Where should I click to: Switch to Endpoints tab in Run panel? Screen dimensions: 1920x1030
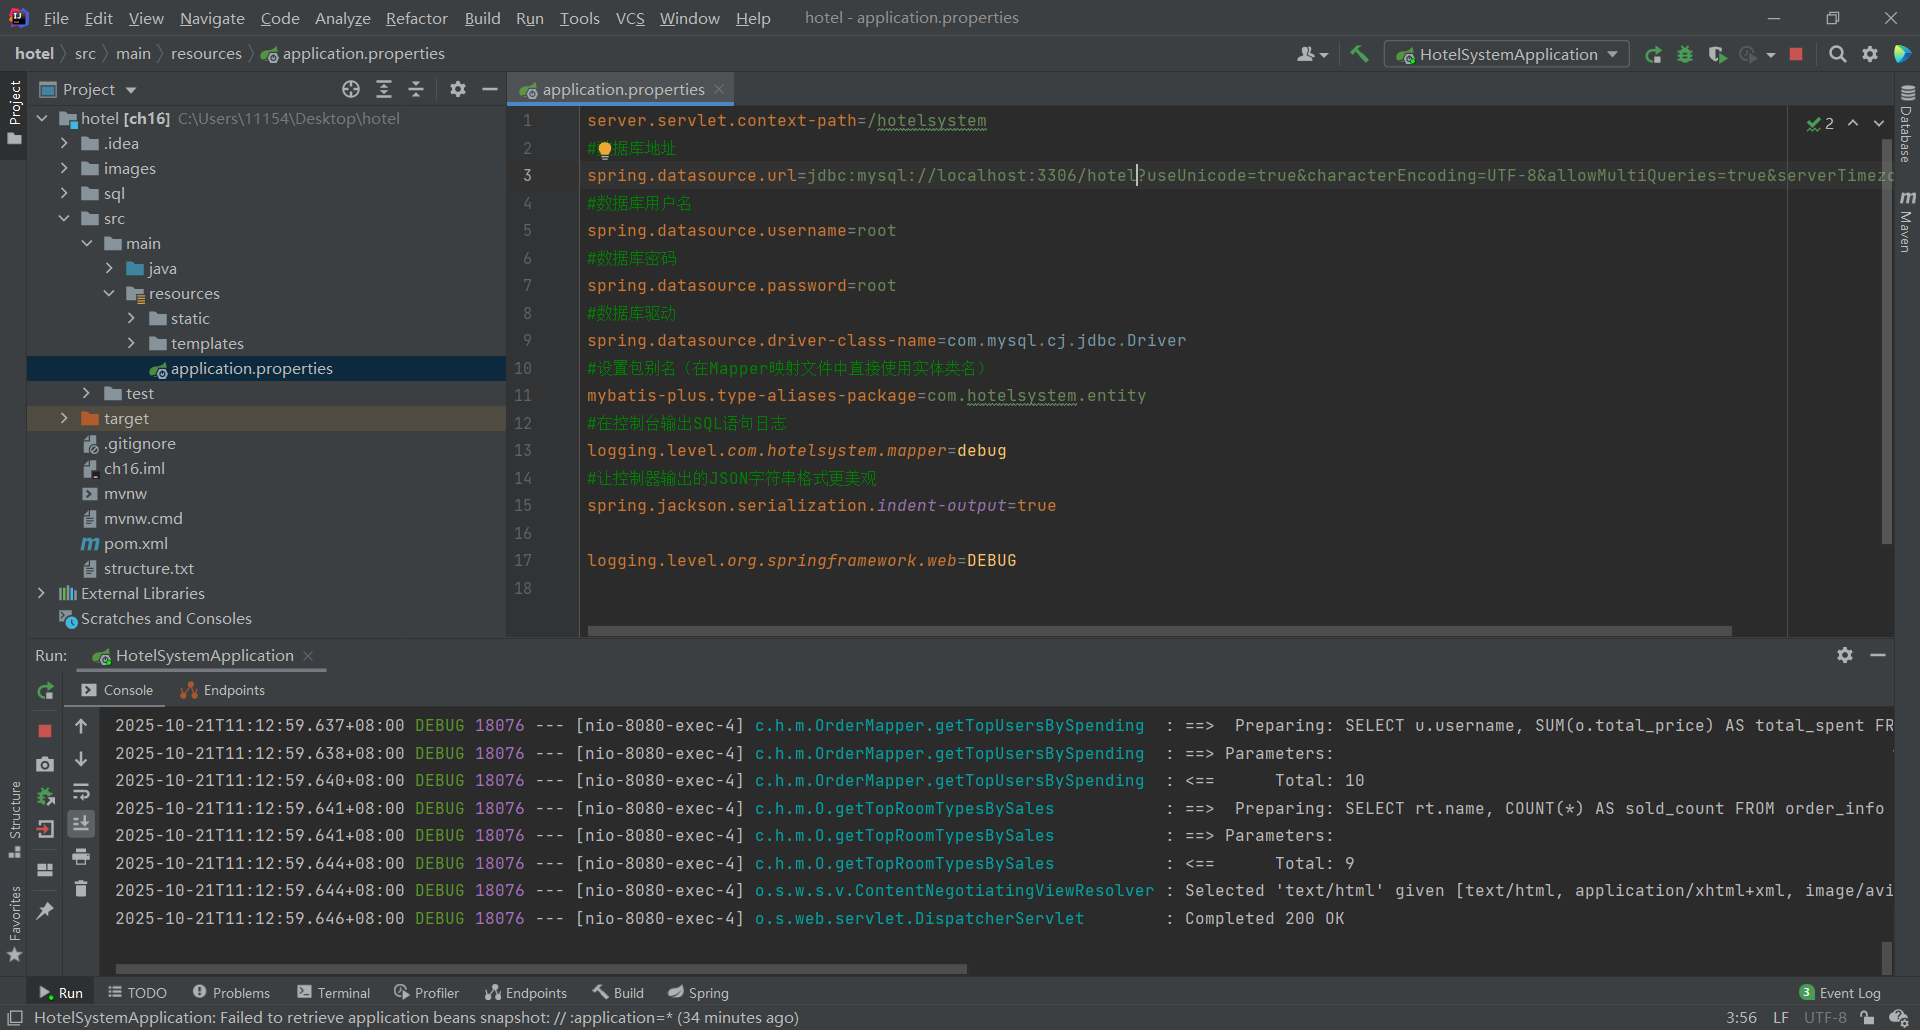pyautogui.click(x=223, y=690)
